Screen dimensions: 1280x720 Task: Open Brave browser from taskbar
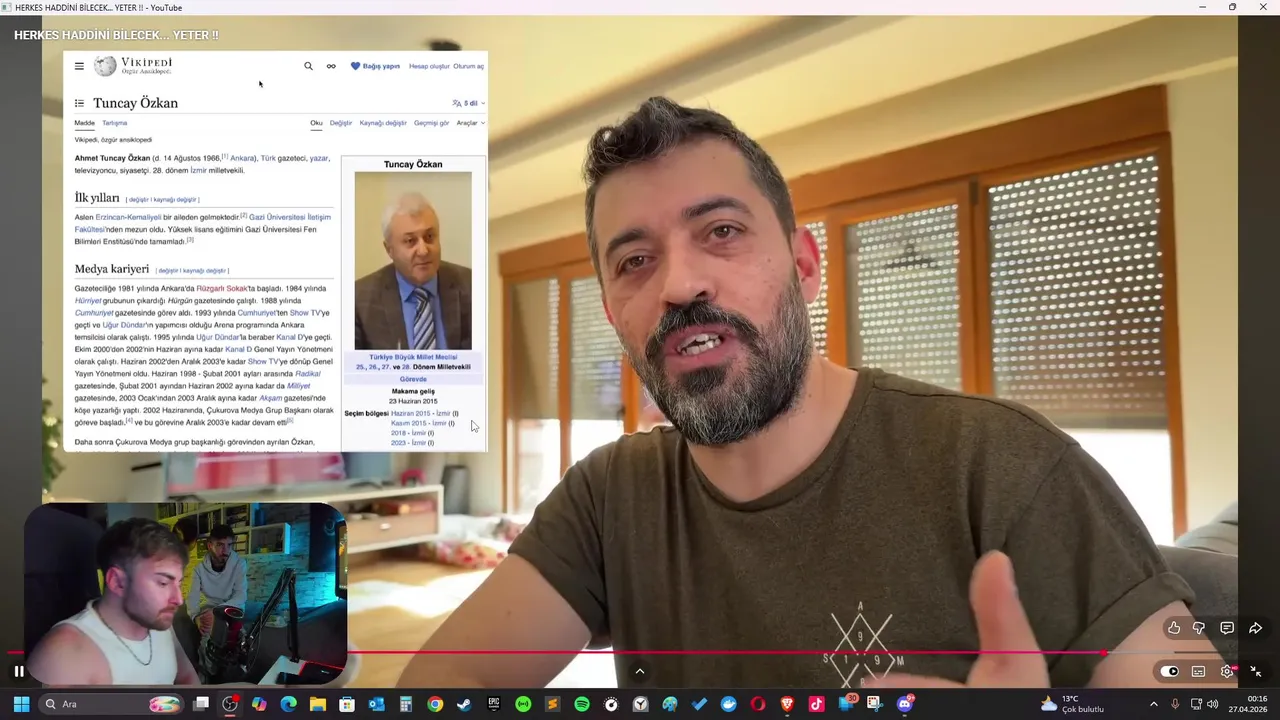(x=787, y=704)
